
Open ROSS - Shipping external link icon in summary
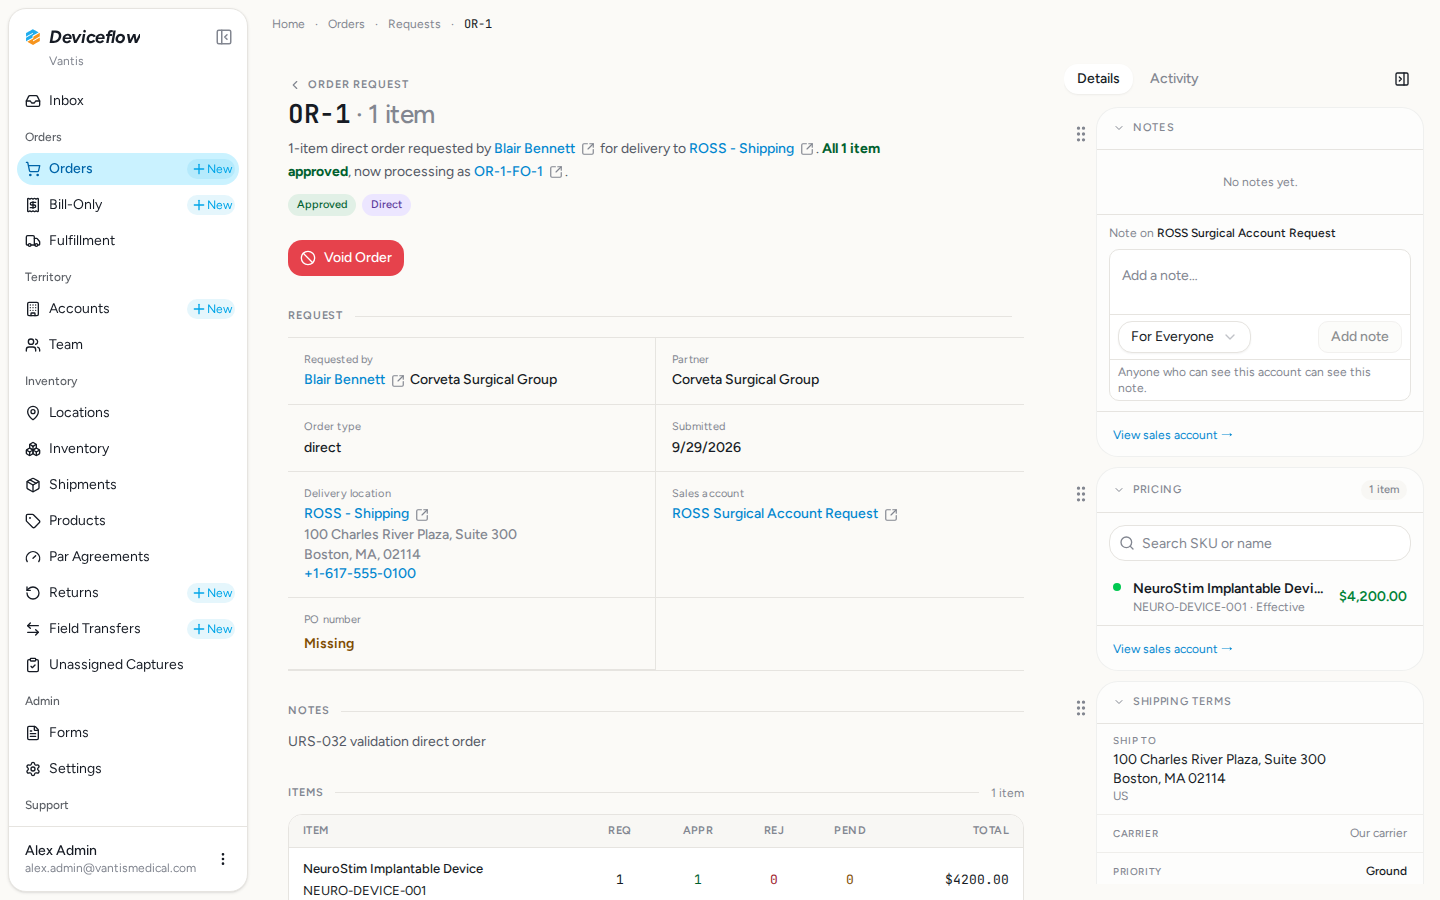click(x=807, y=149)
